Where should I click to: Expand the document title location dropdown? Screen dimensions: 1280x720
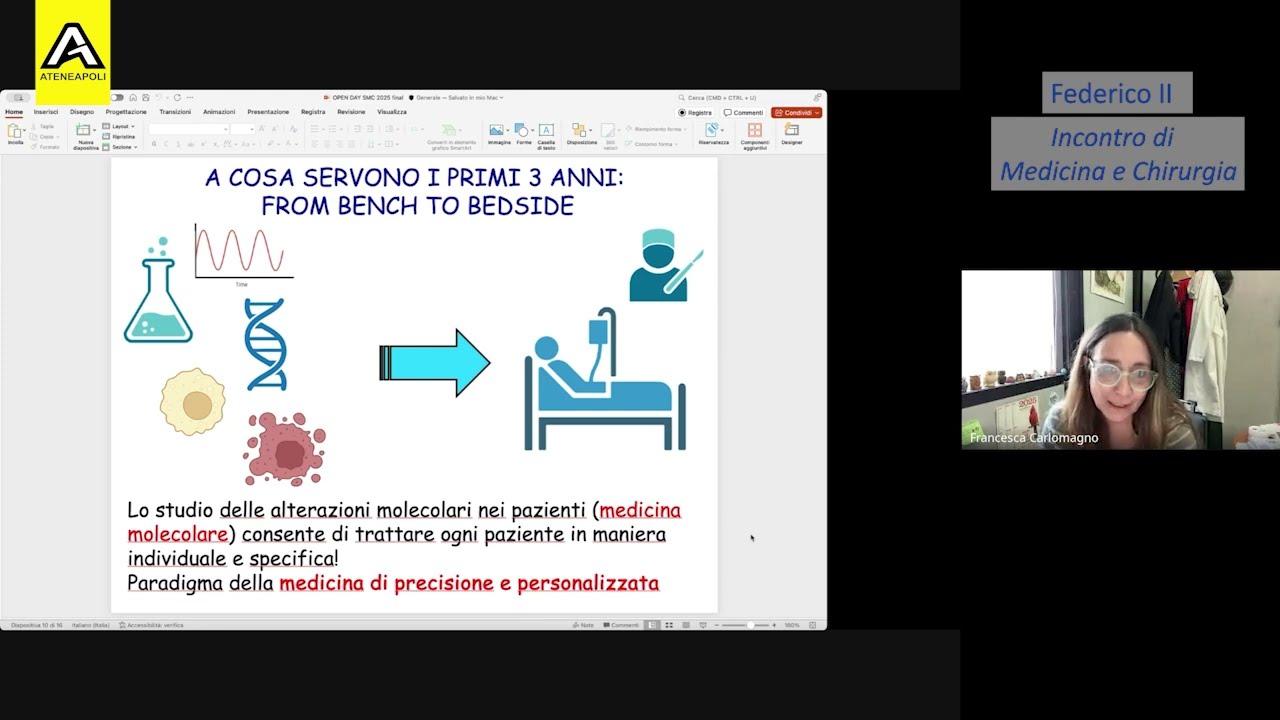click(501, 98)
